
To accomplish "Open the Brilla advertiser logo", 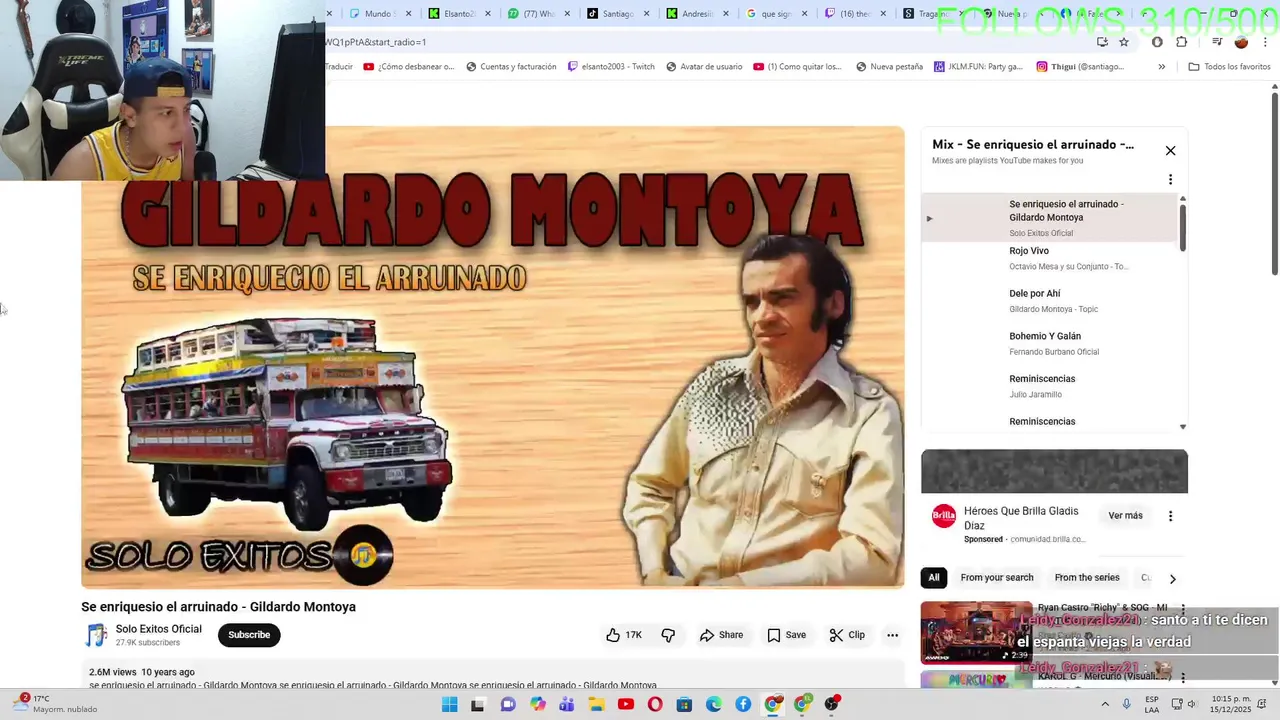I will (943, 516).
